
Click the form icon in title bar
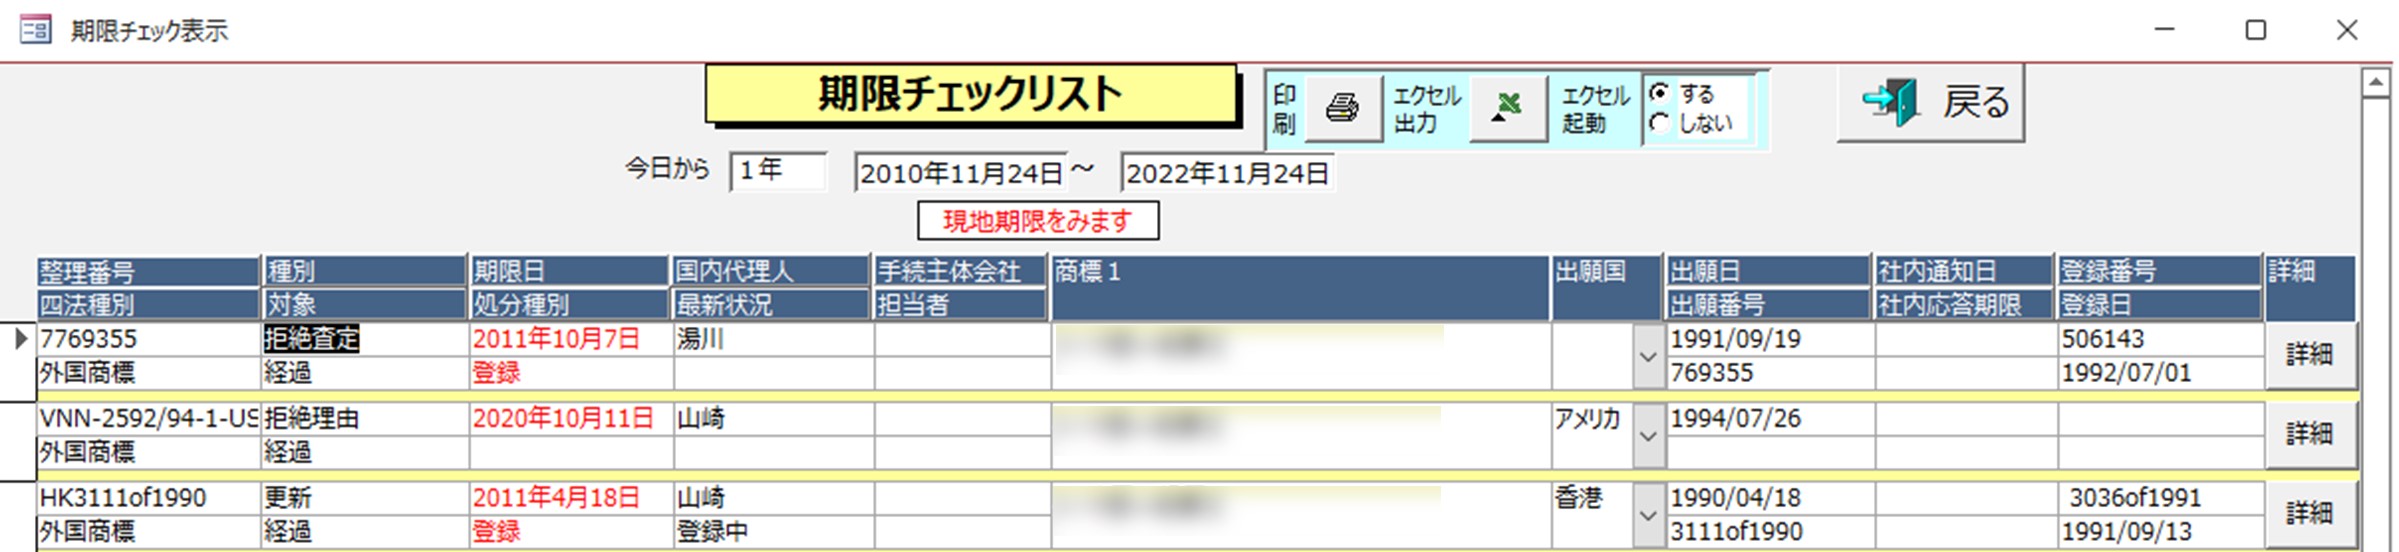(35, 29)
